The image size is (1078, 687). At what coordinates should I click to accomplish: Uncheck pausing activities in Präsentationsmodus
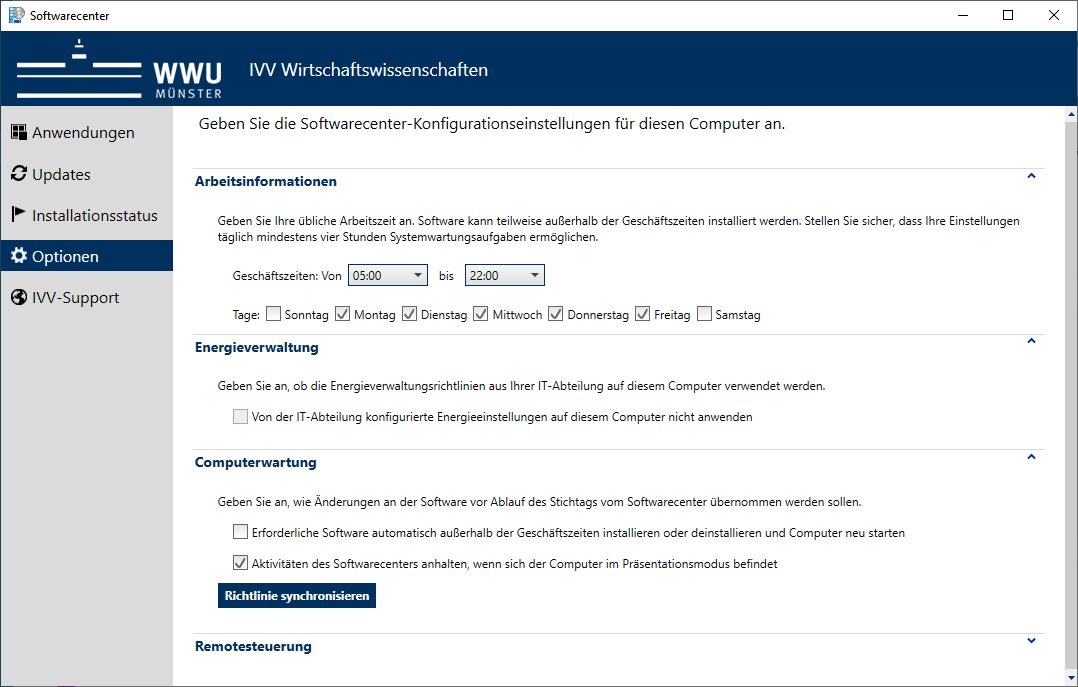pyautogui.click(x=240, y=563)
